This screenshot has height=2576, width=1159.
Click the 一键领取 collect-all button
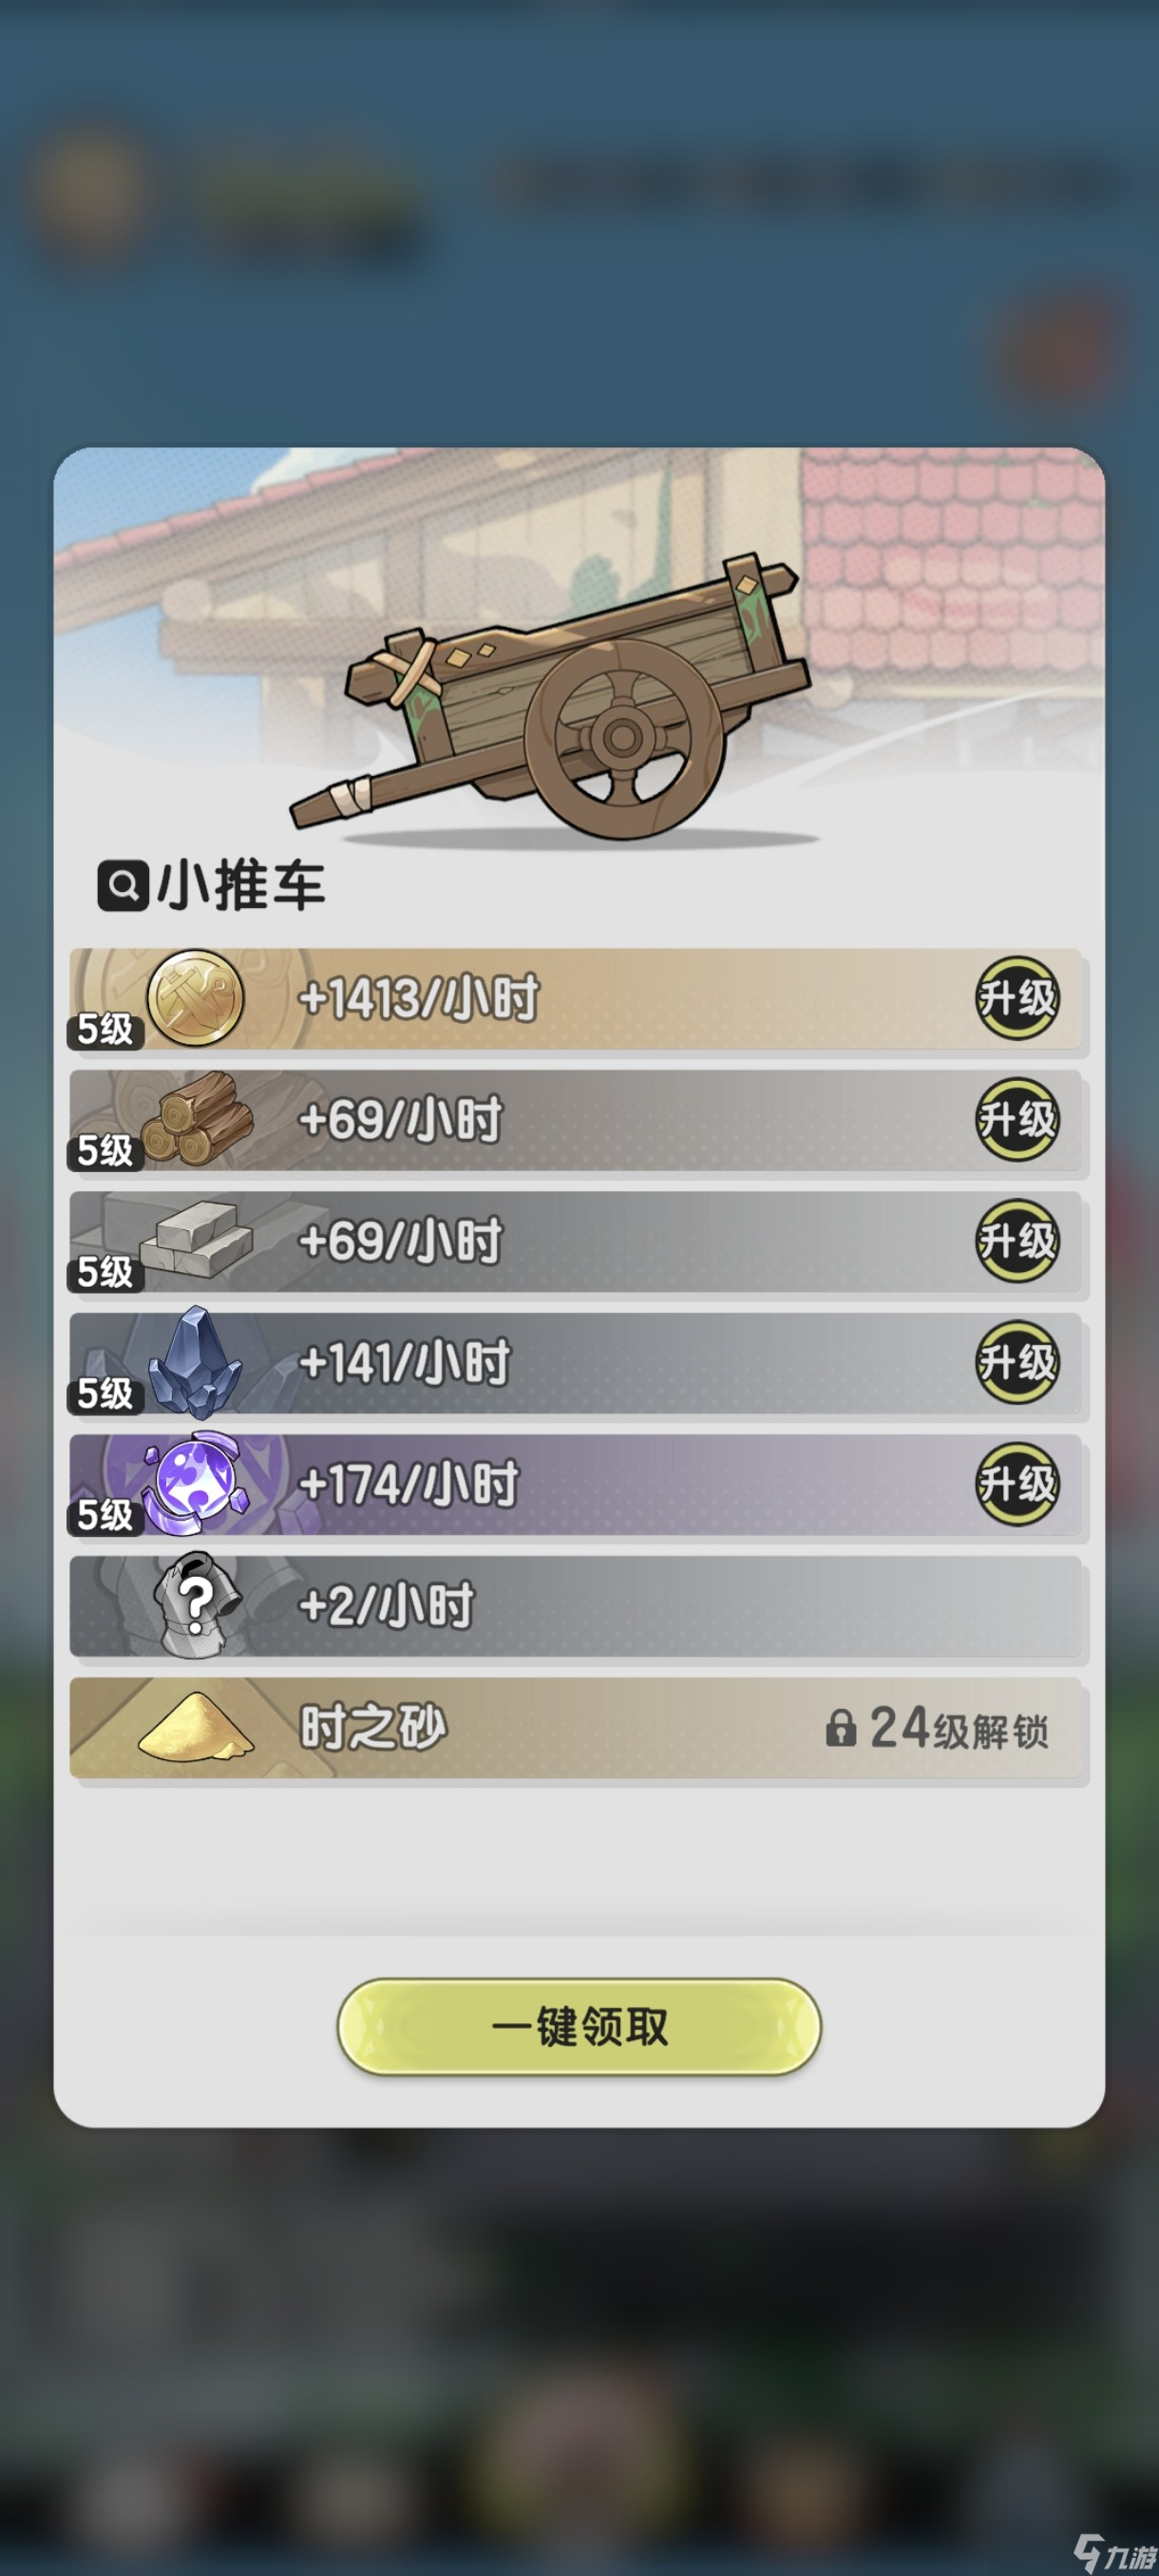579,2027
